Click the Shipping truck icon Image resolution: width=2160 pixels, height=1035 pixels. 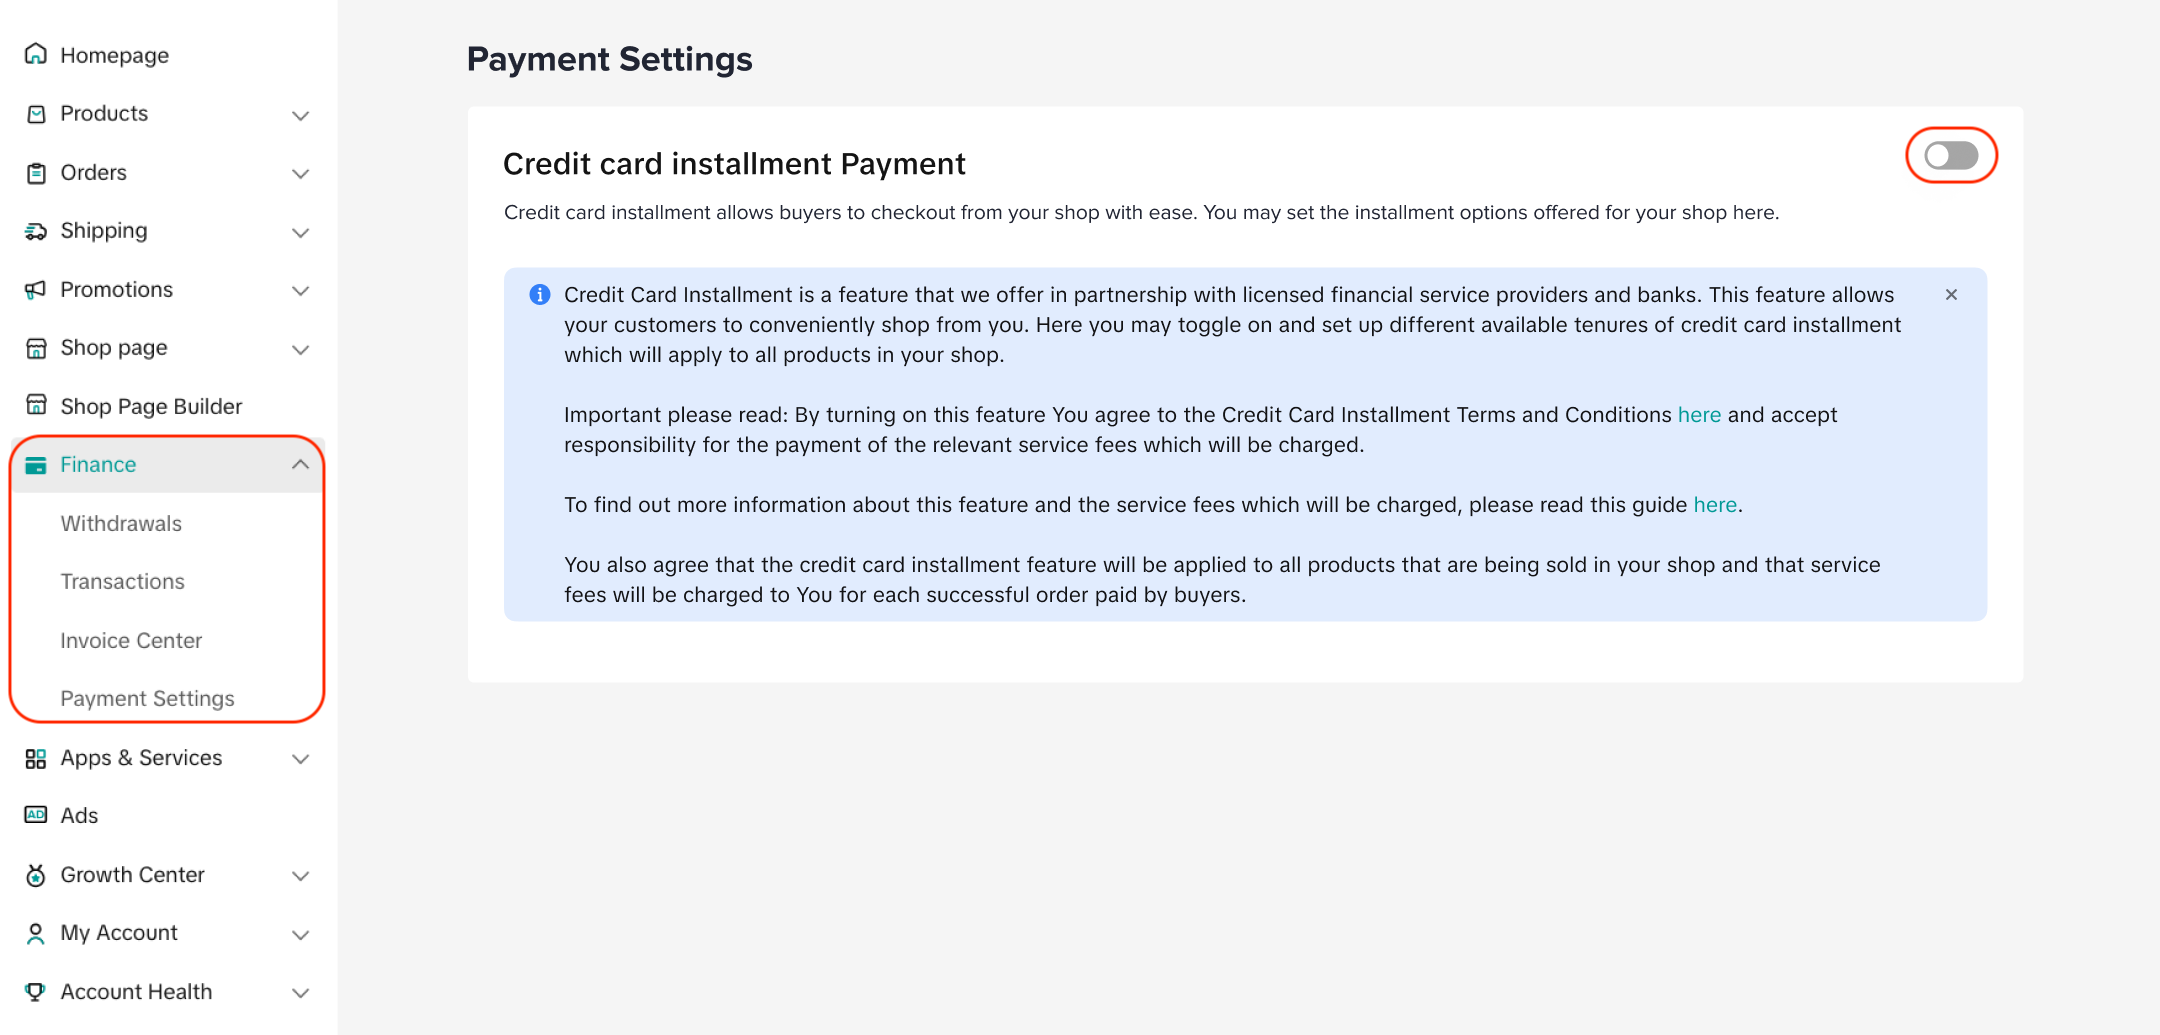[x=36, y=231]
